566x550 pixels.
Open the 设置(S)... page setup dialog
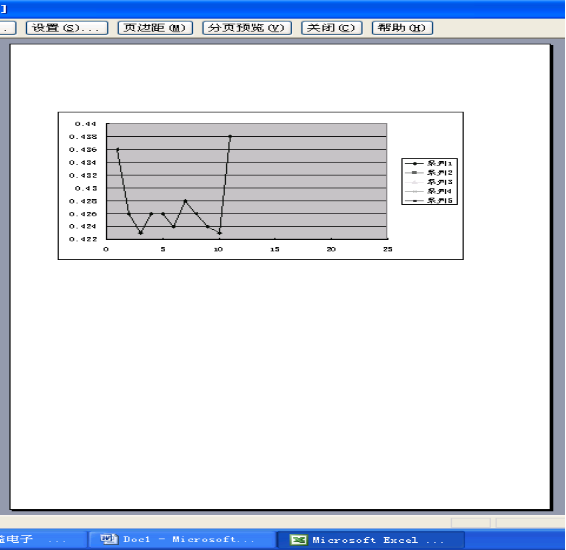67,28
